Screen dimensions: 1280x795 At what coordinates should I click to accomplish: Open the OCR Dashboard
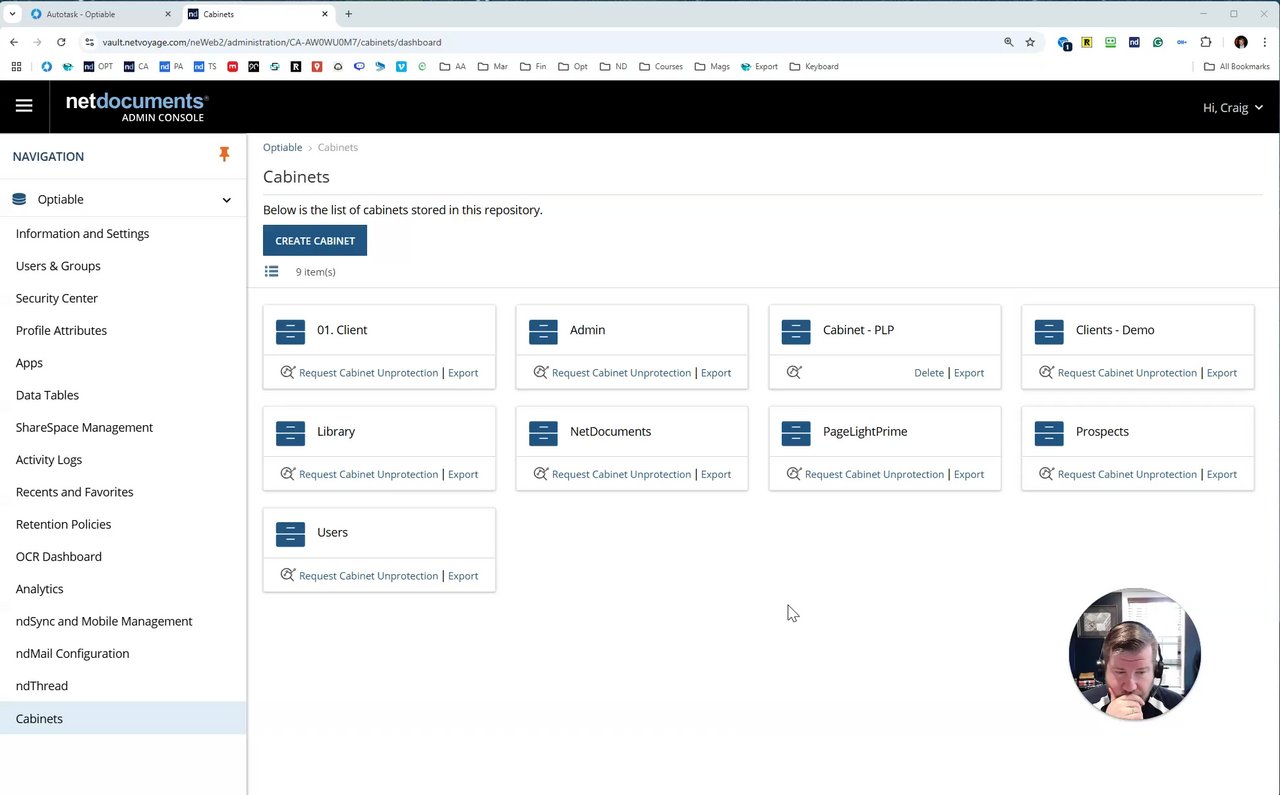[59, 556]
